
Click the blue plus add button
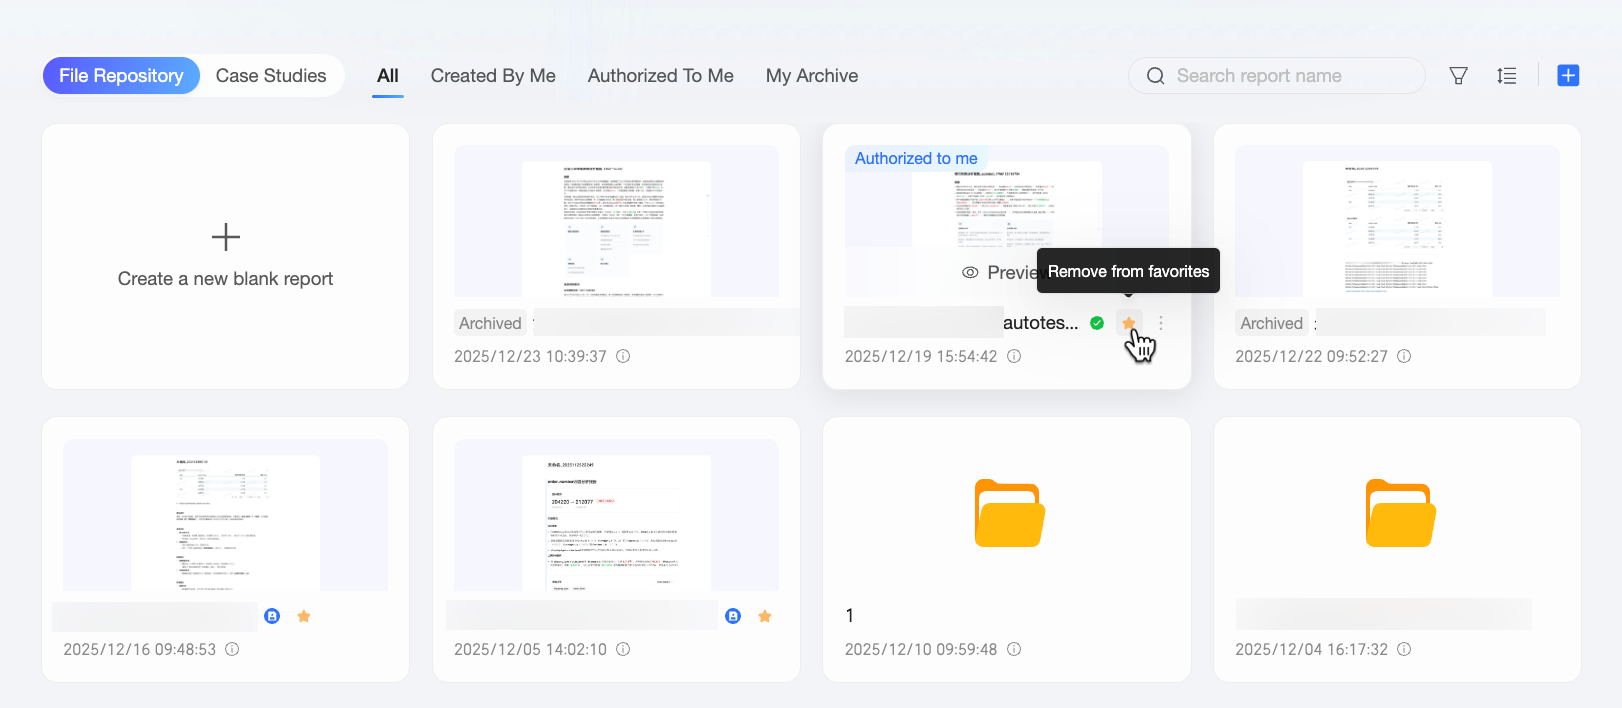1568,75
